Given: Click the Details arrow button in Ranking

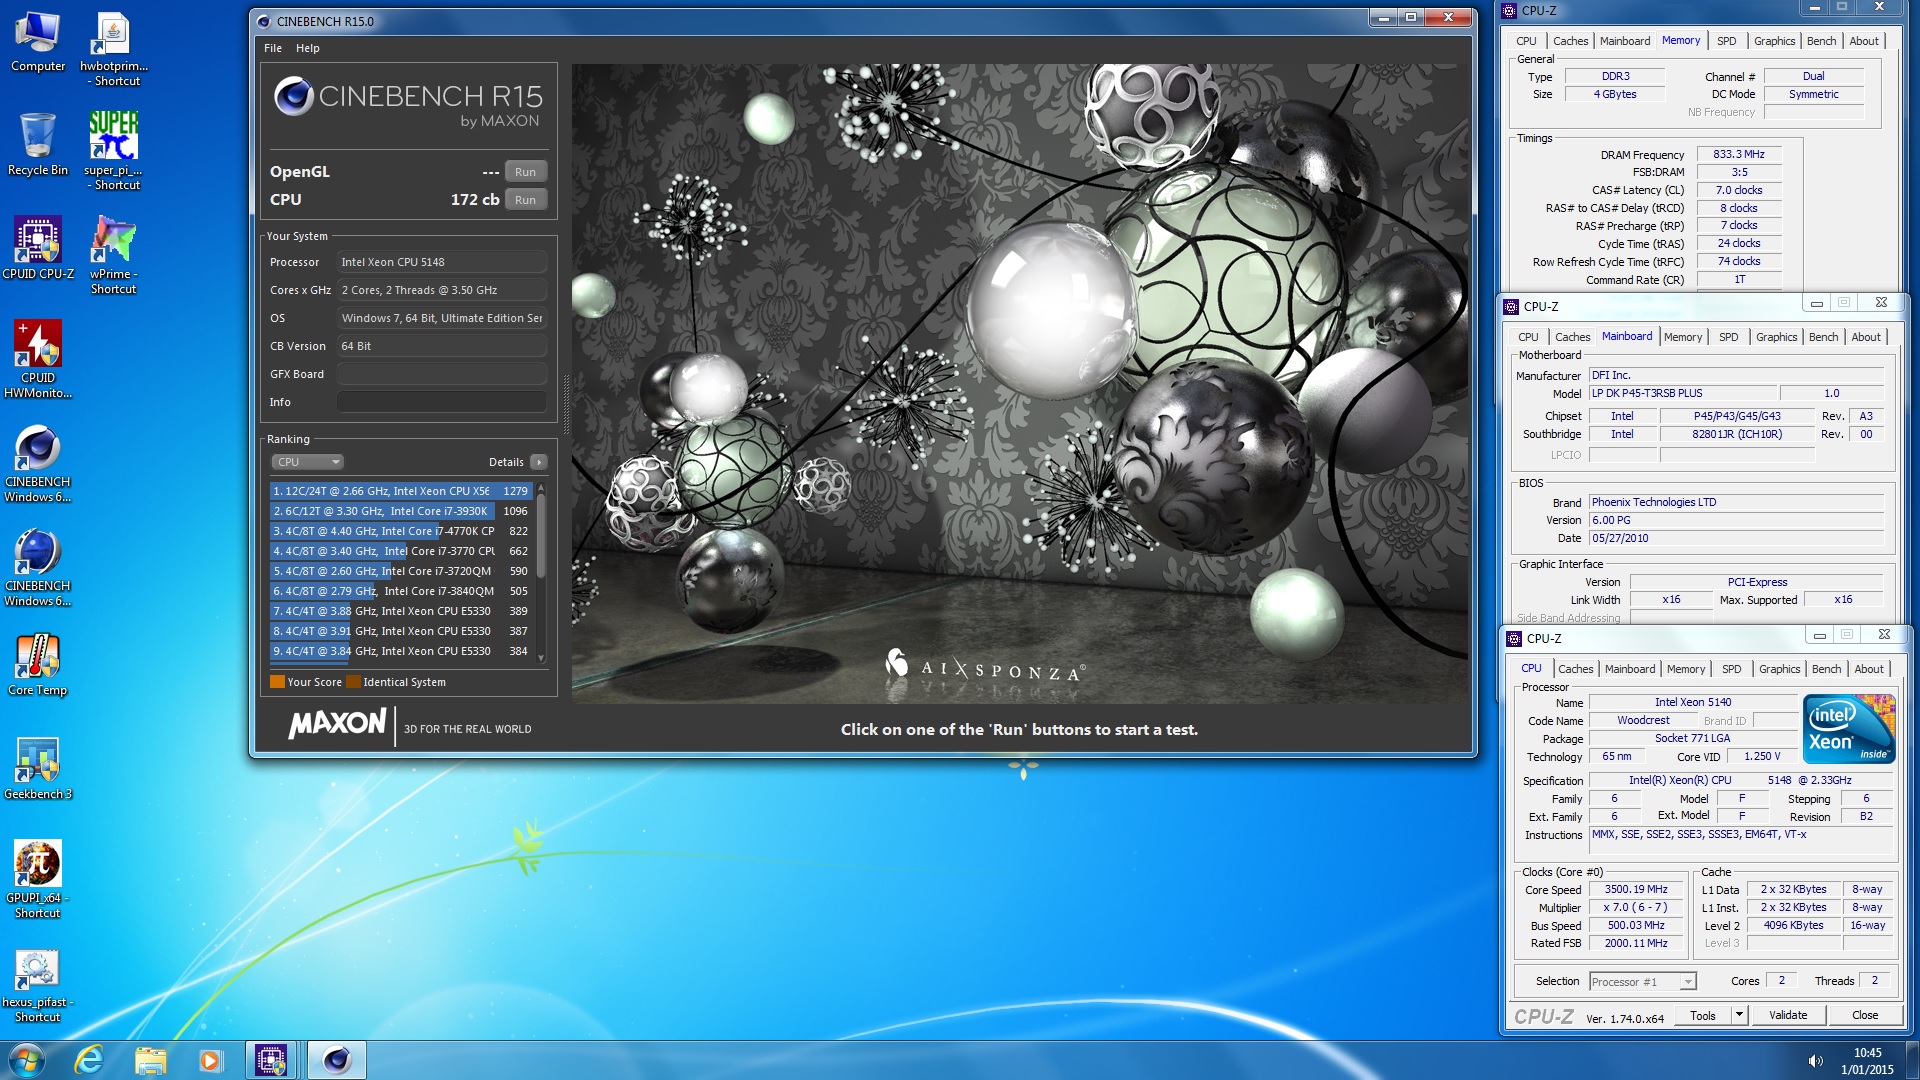Looking at the screenshot, I should tap(539, 462).
